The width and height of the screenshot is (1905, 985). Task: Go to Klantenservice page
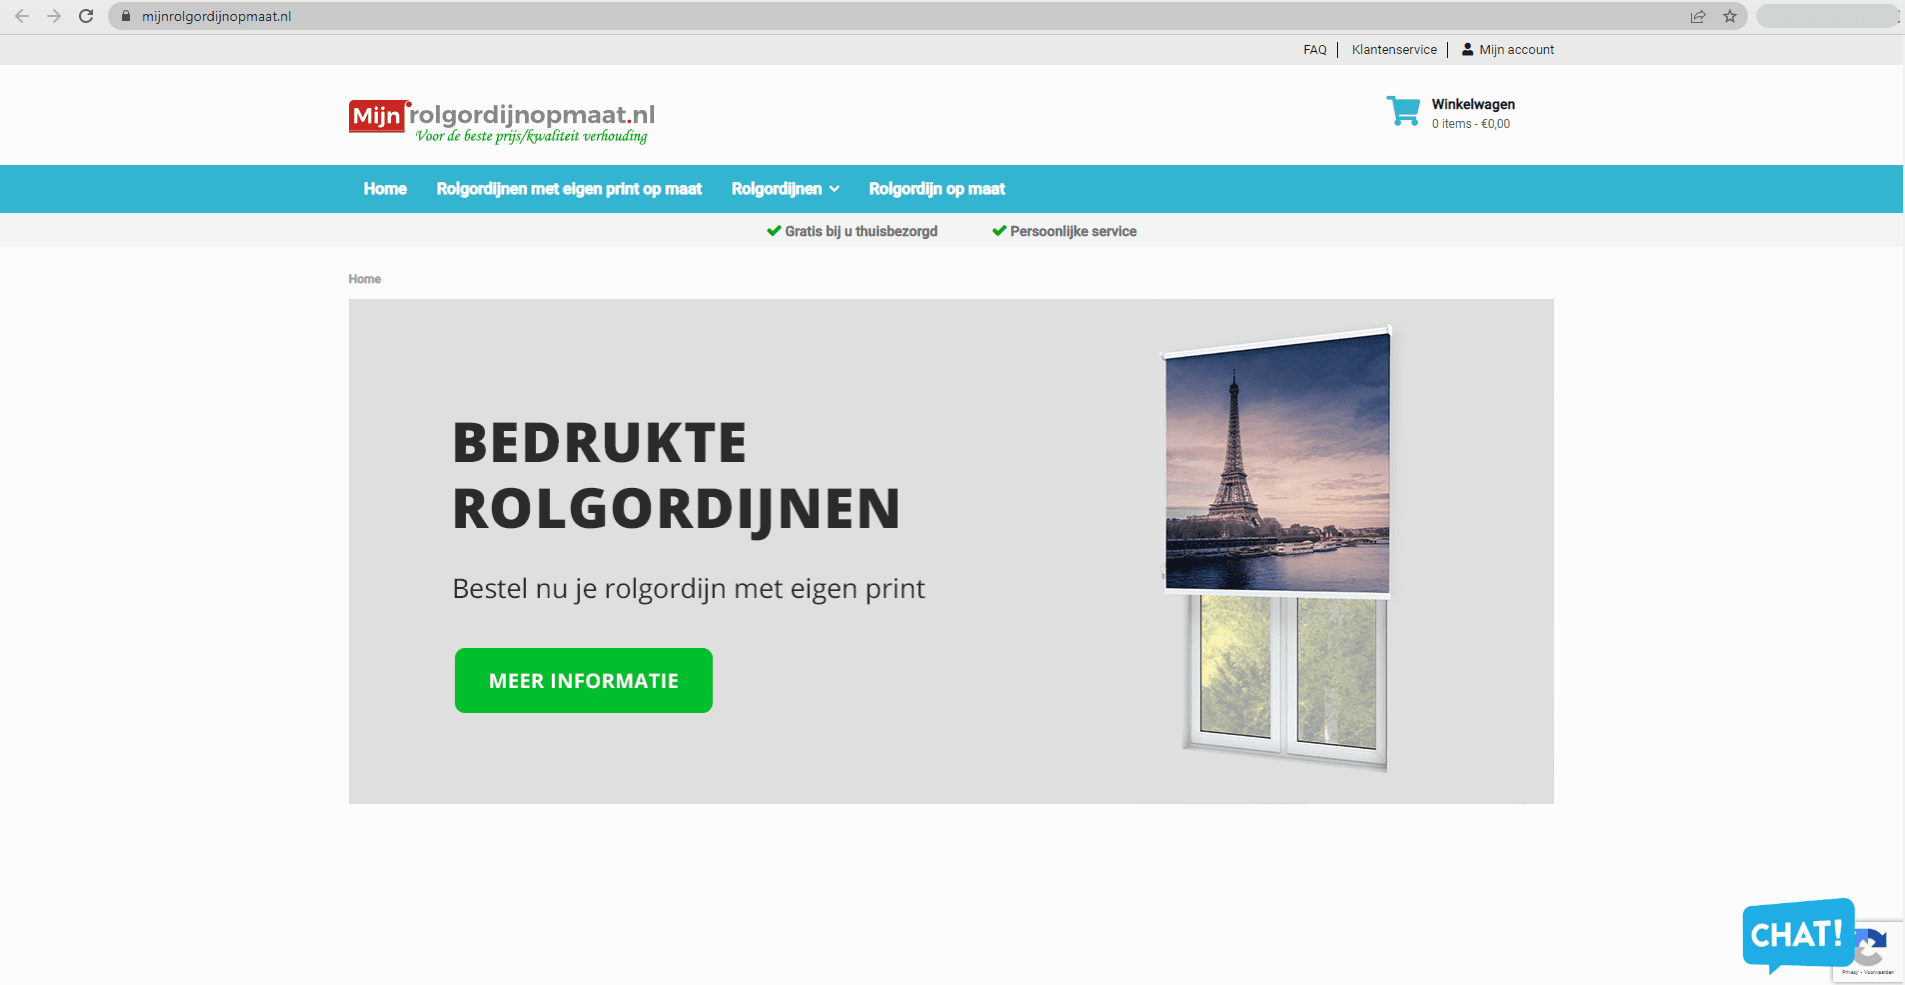(1394, 50)
